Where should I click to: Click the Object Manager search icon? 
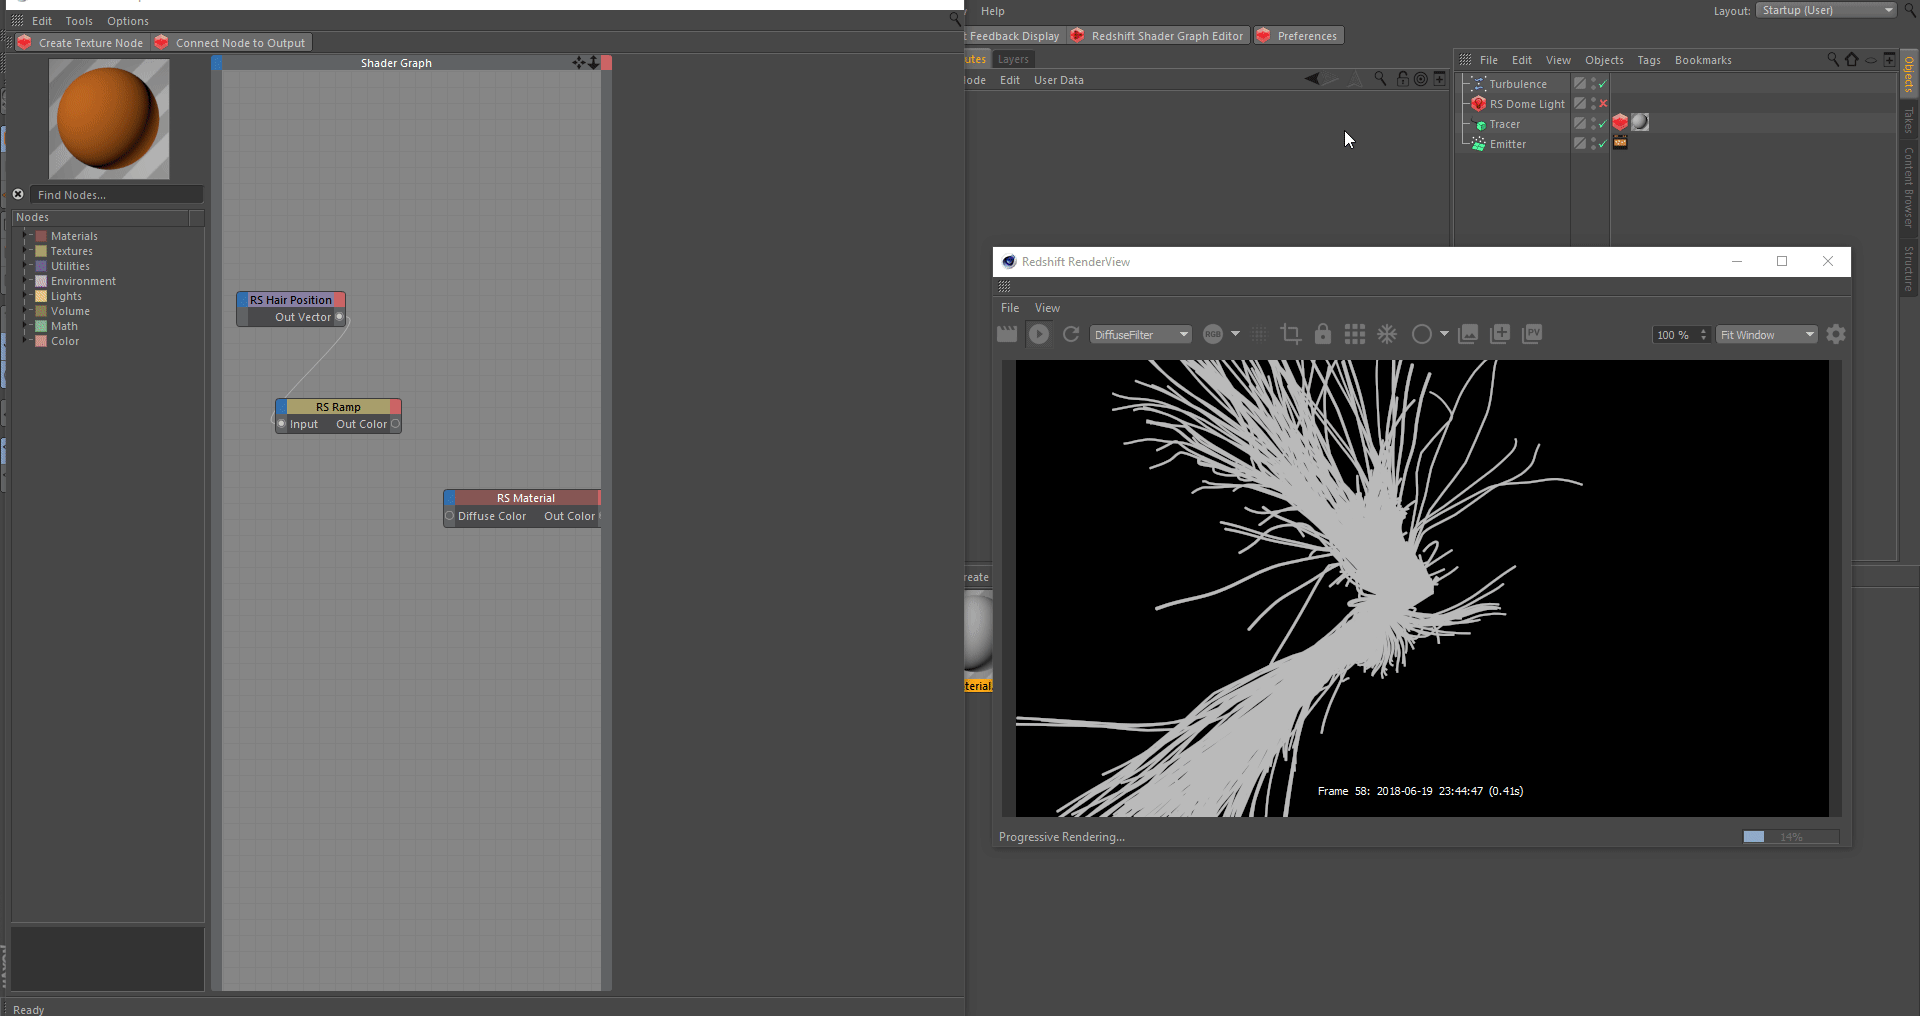pyautogui.click(x=1833, y=60)
